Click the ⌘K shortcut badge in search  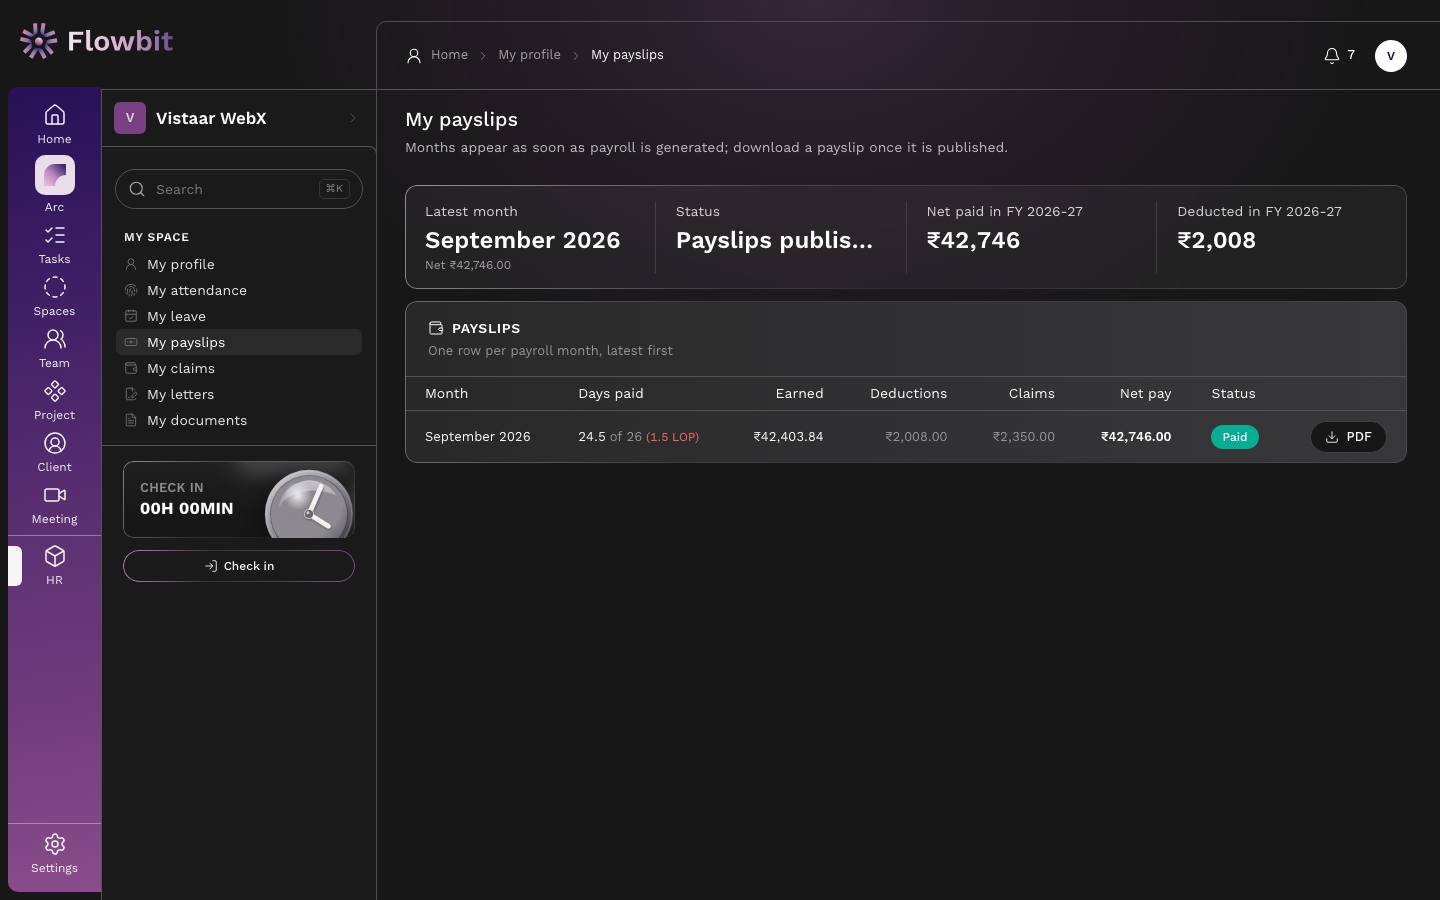[334, 188]
